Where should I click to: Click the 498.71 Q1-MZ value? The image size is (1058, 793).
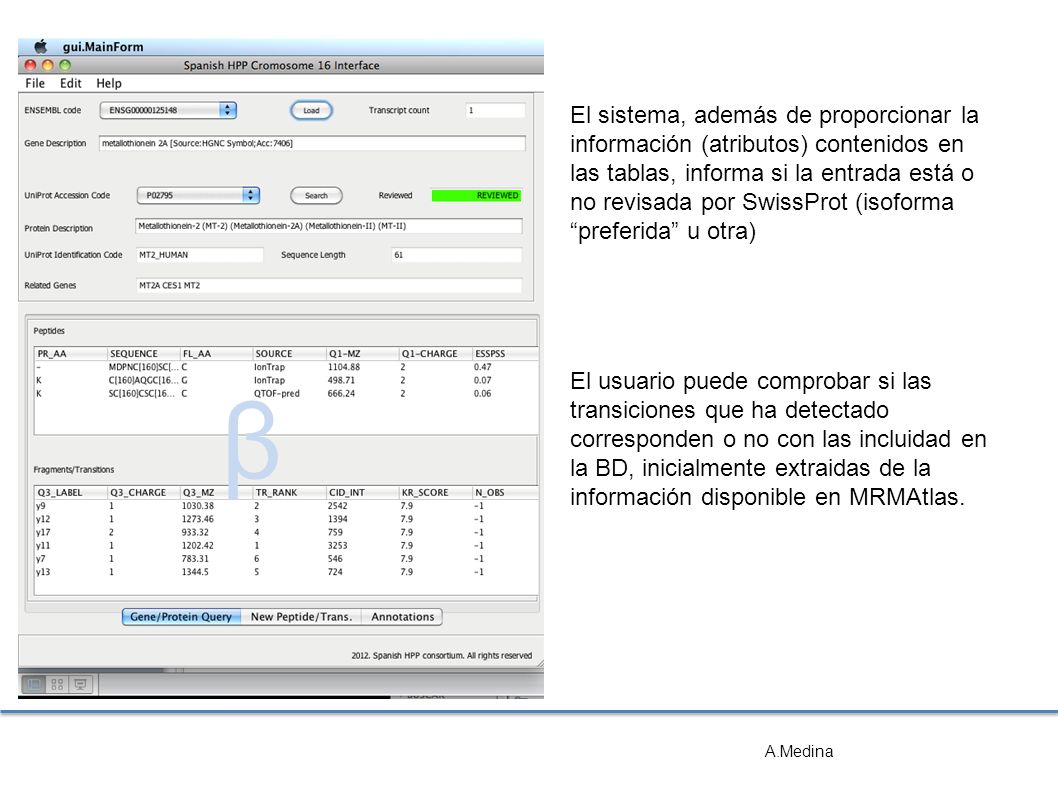[x=341, y=380]
